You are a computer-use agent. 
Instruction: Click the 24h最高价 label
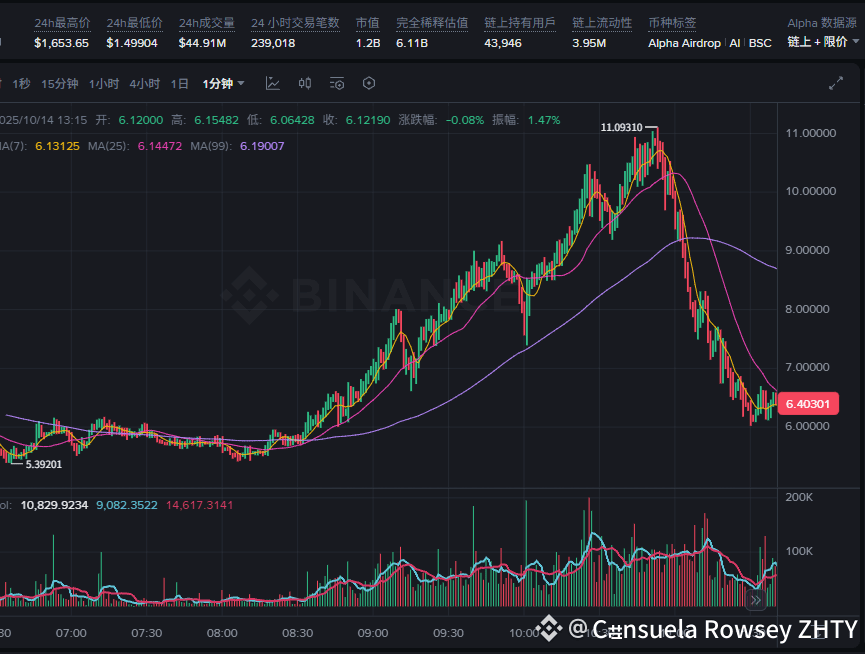tap(62, 23)
